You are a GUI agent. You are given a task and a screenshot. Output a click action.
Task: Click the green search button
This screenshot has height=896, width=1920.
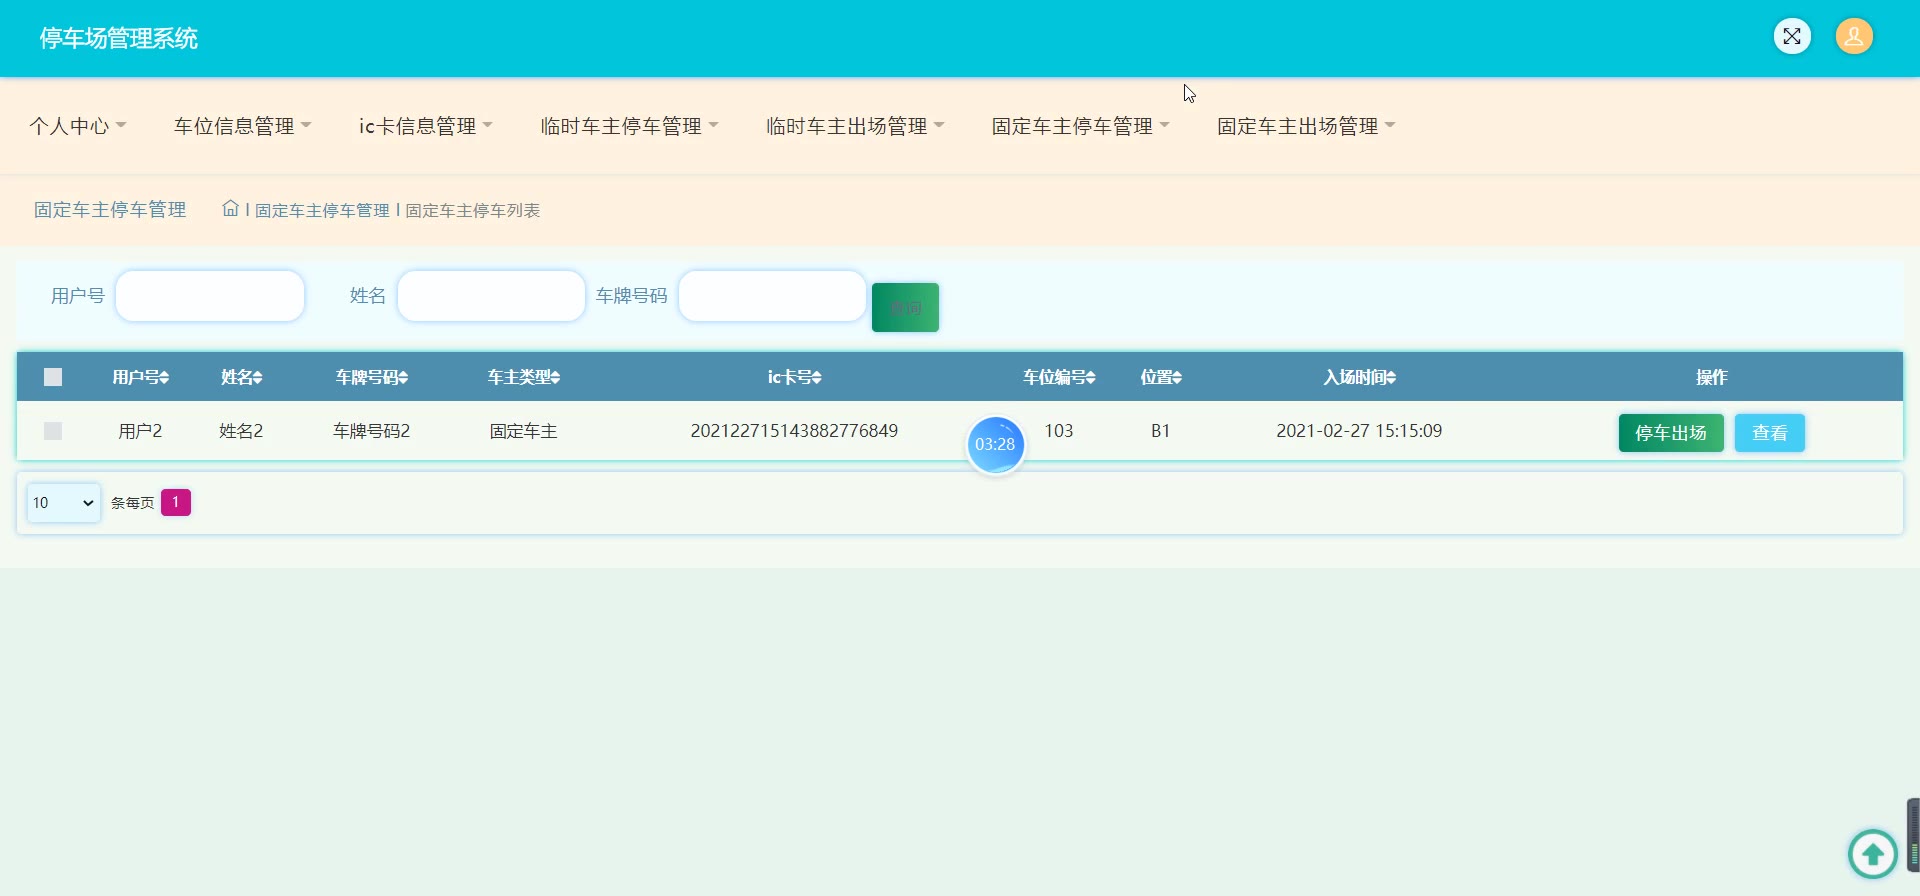[x=905, y=308]
